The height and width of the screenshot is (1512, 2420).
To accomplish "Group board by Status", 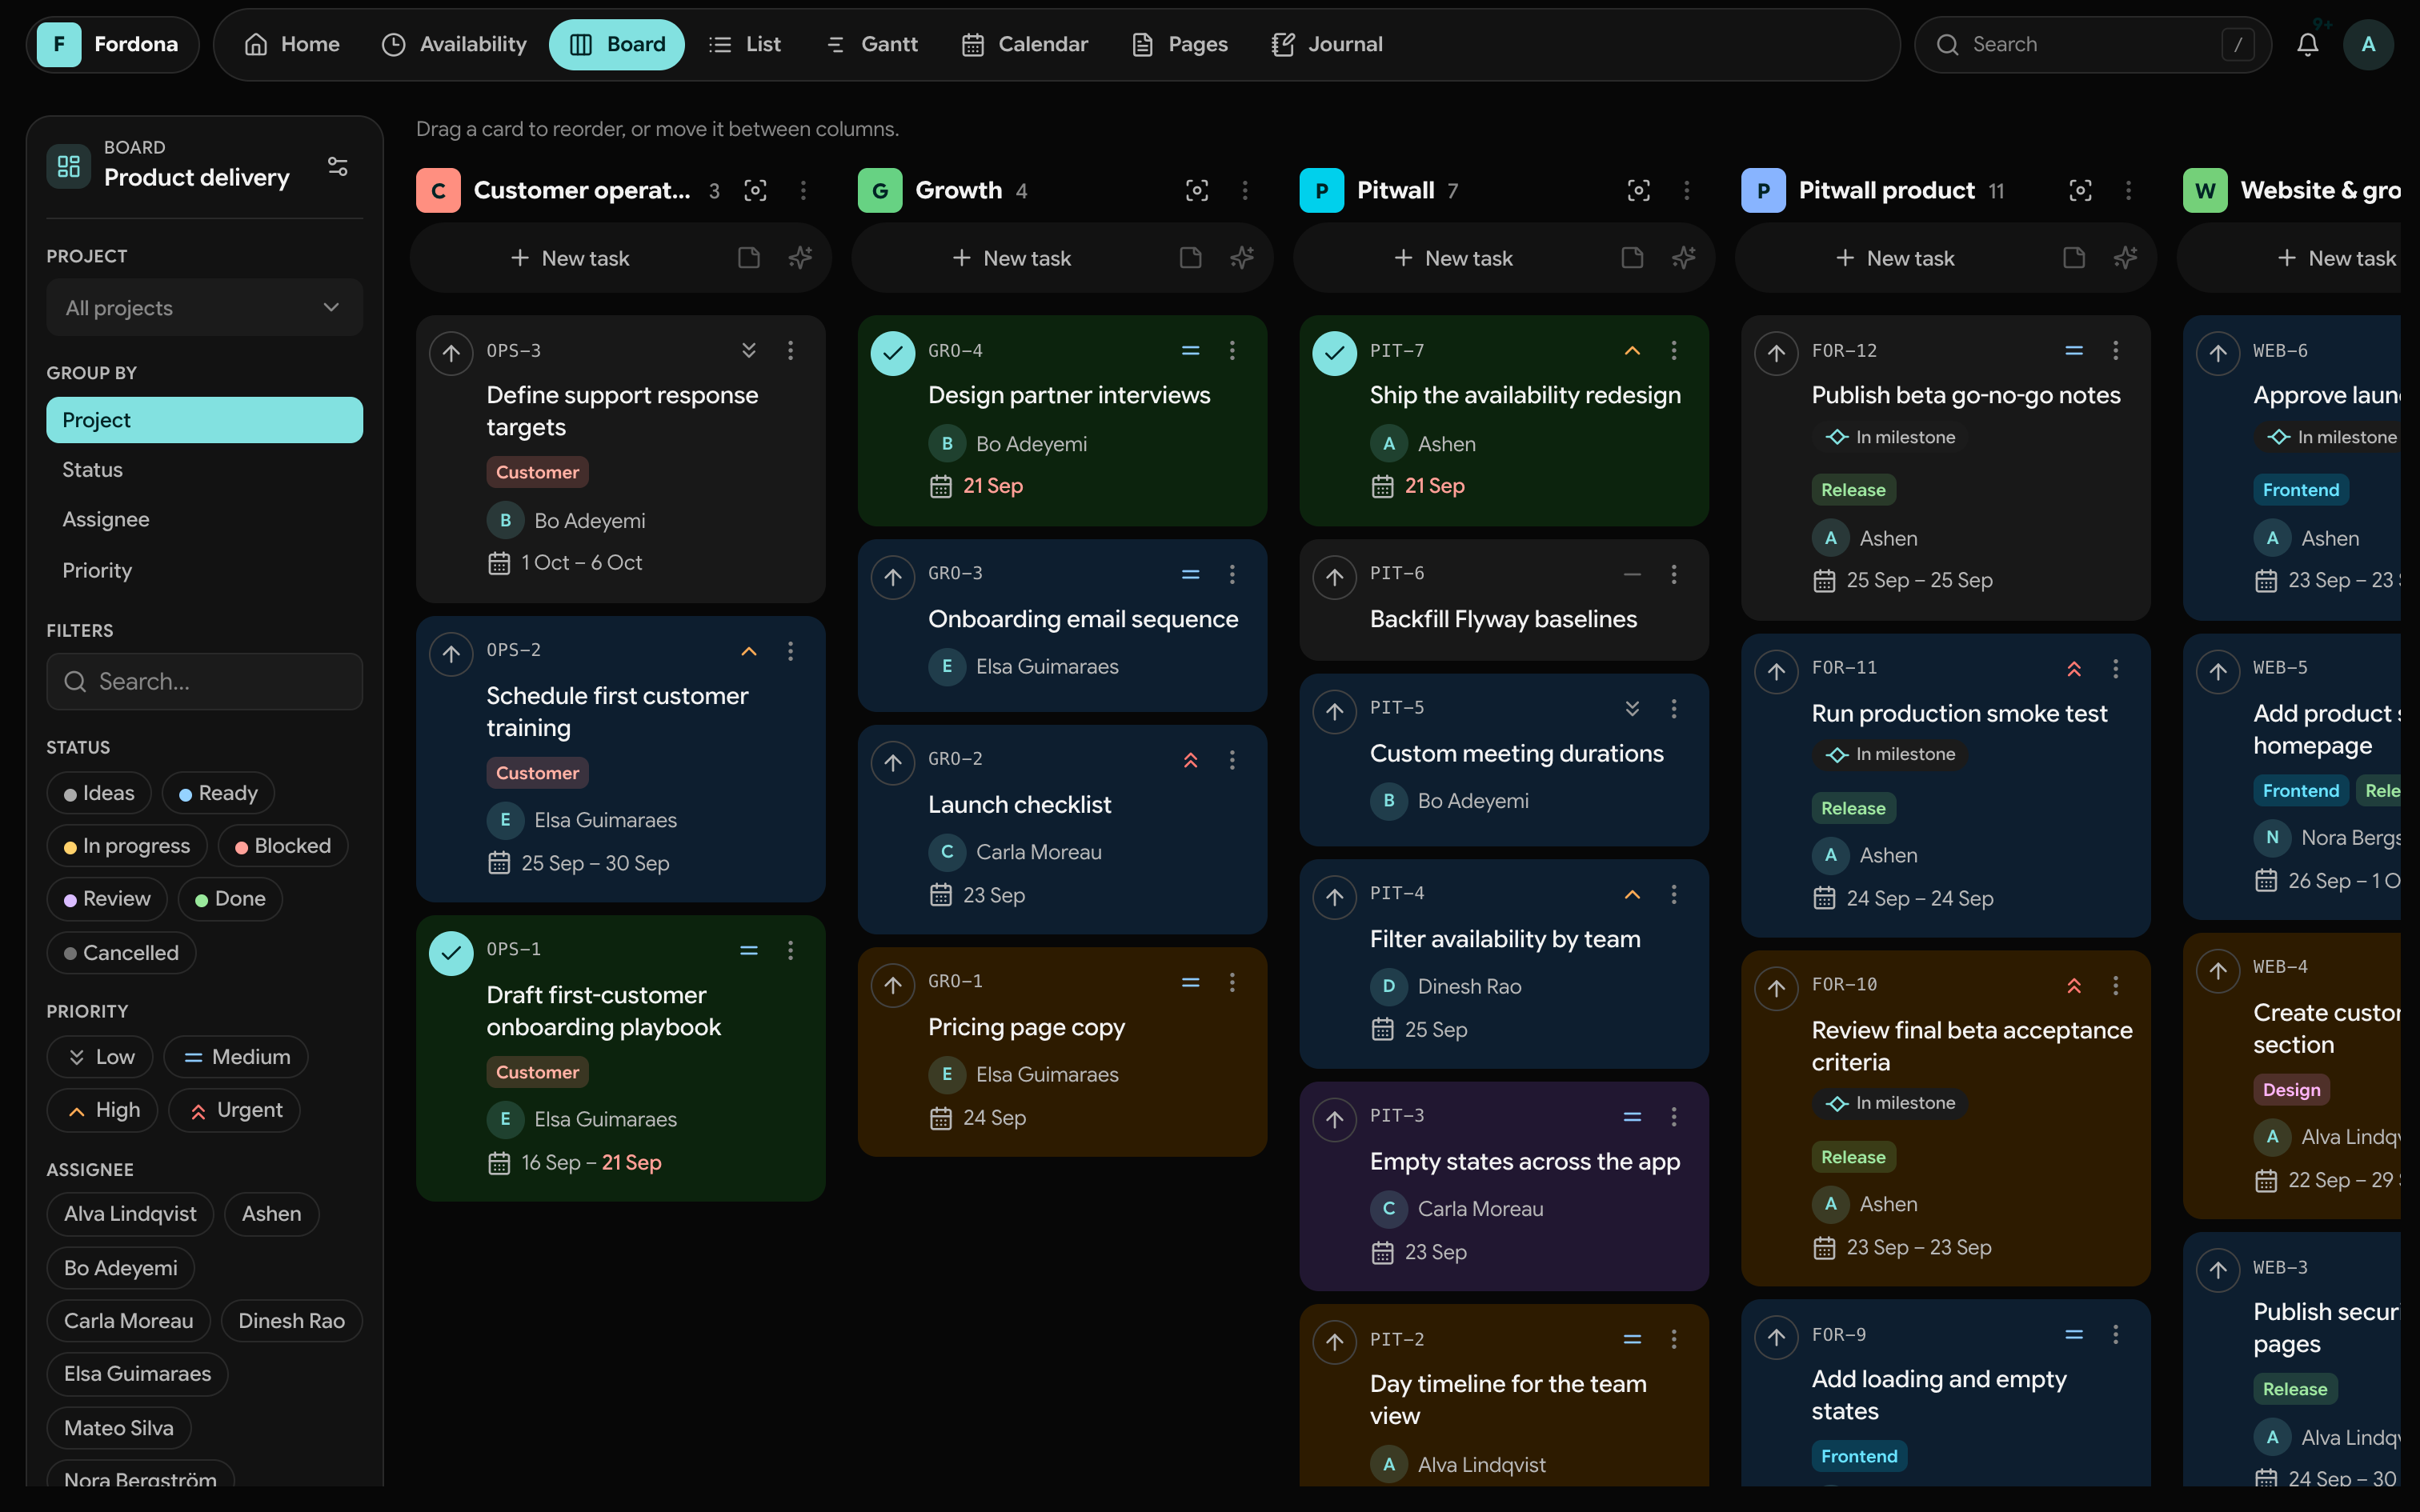I will pyautogui.click(x=204, y=470).
